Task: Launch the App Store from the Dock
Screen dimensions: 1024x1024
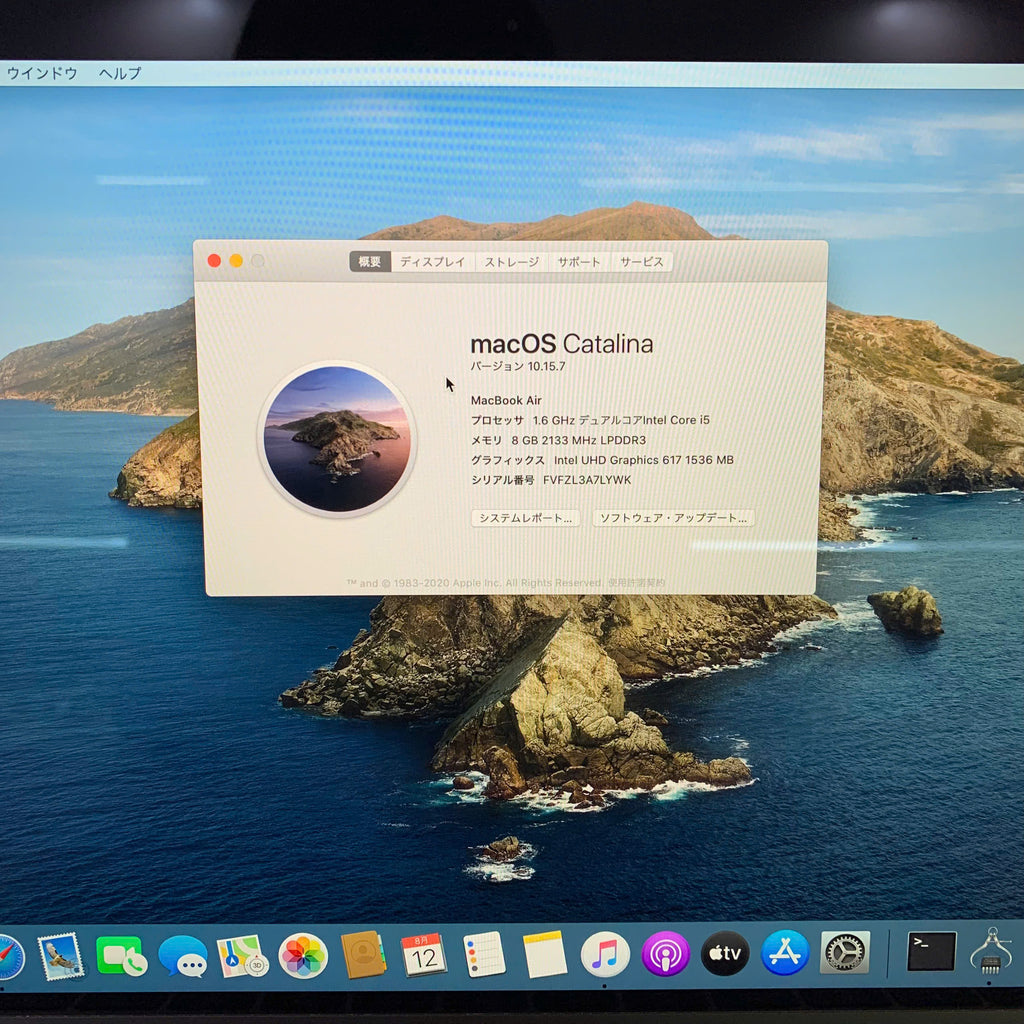Action: coord(784,953)
